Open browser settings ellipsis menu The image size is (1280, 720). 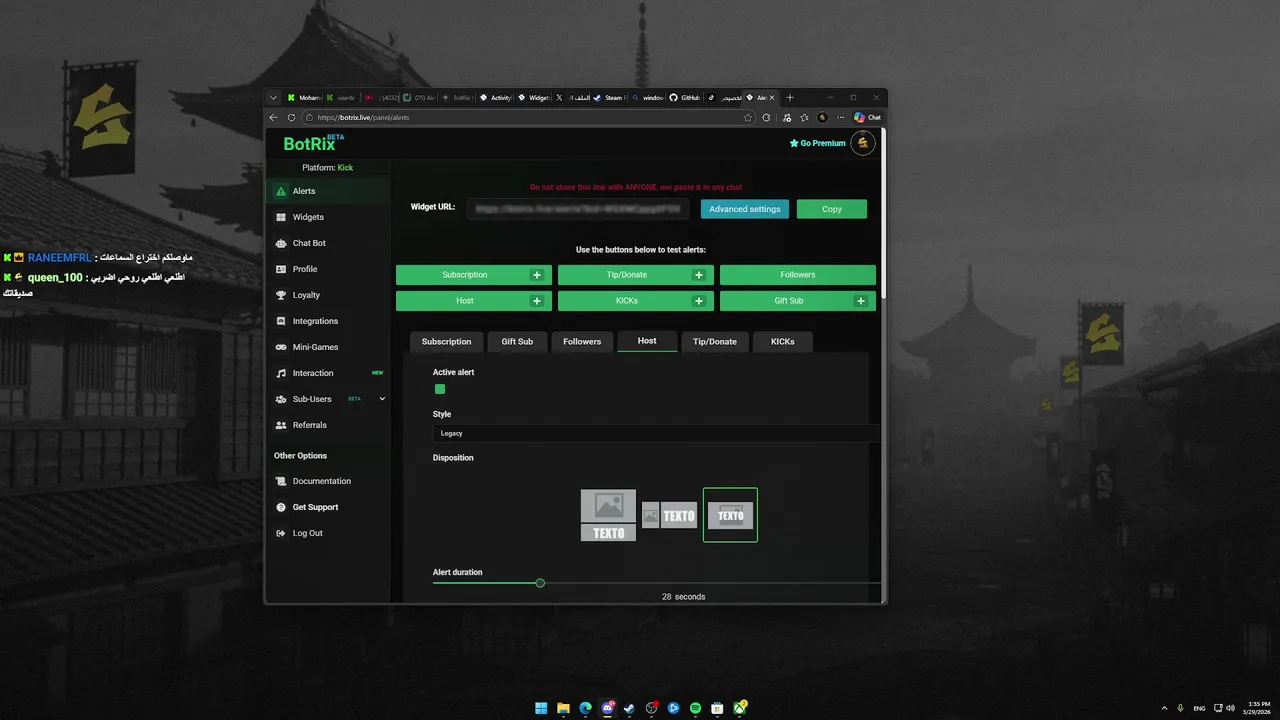click(x=840, y=117)
